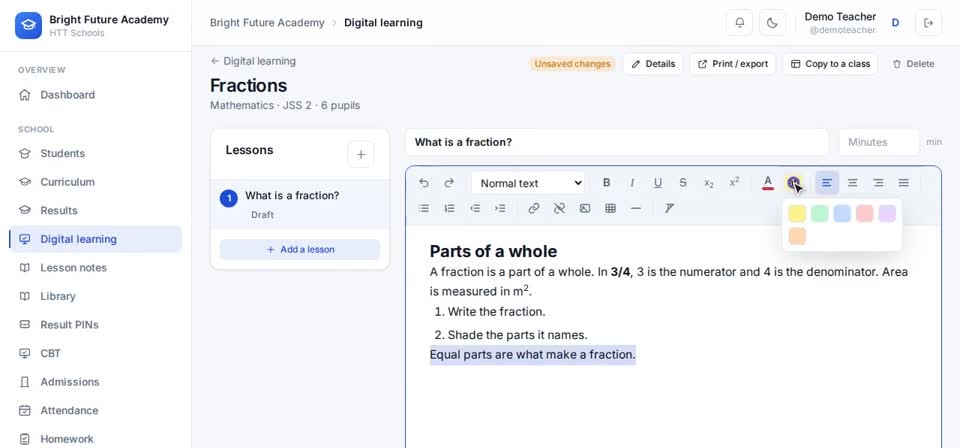
Task: Open Lesson notes in sidebar
Action: 96,267
